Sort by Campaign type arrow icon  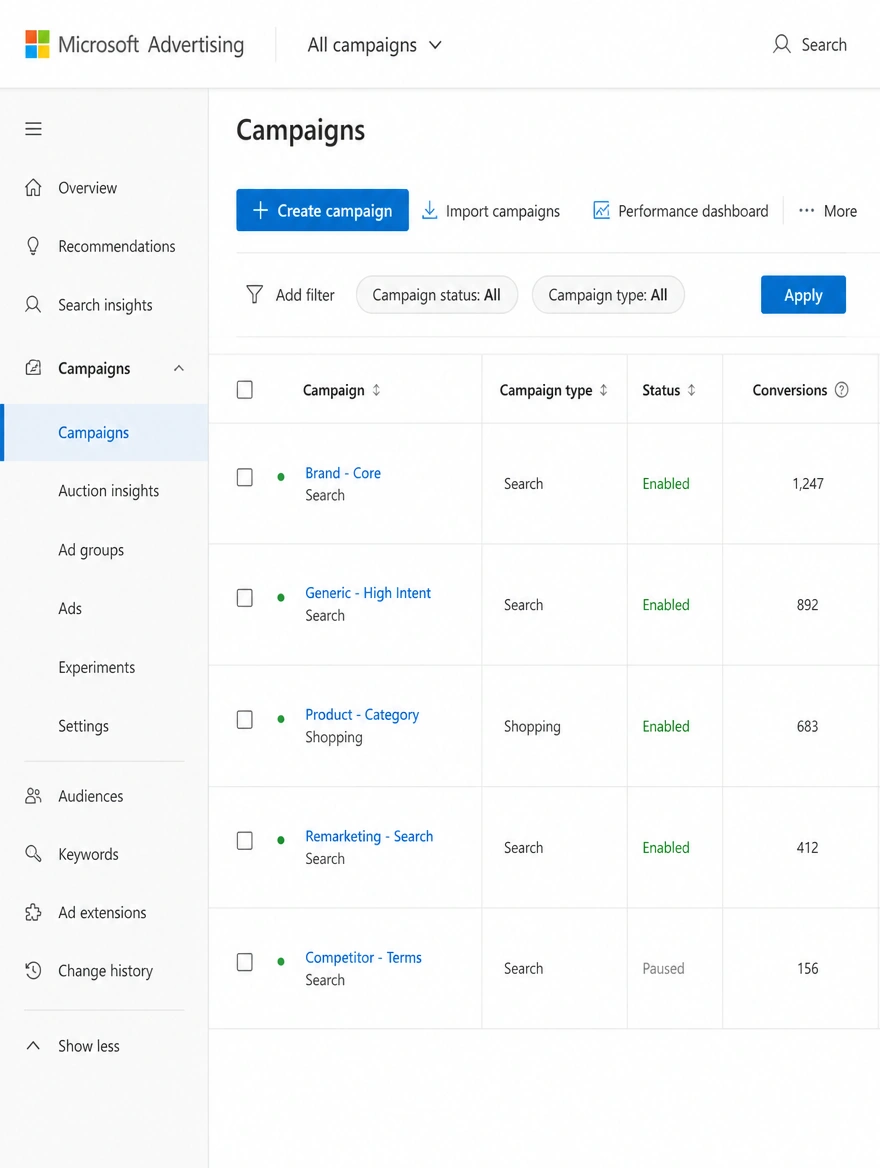pos(604,390)
